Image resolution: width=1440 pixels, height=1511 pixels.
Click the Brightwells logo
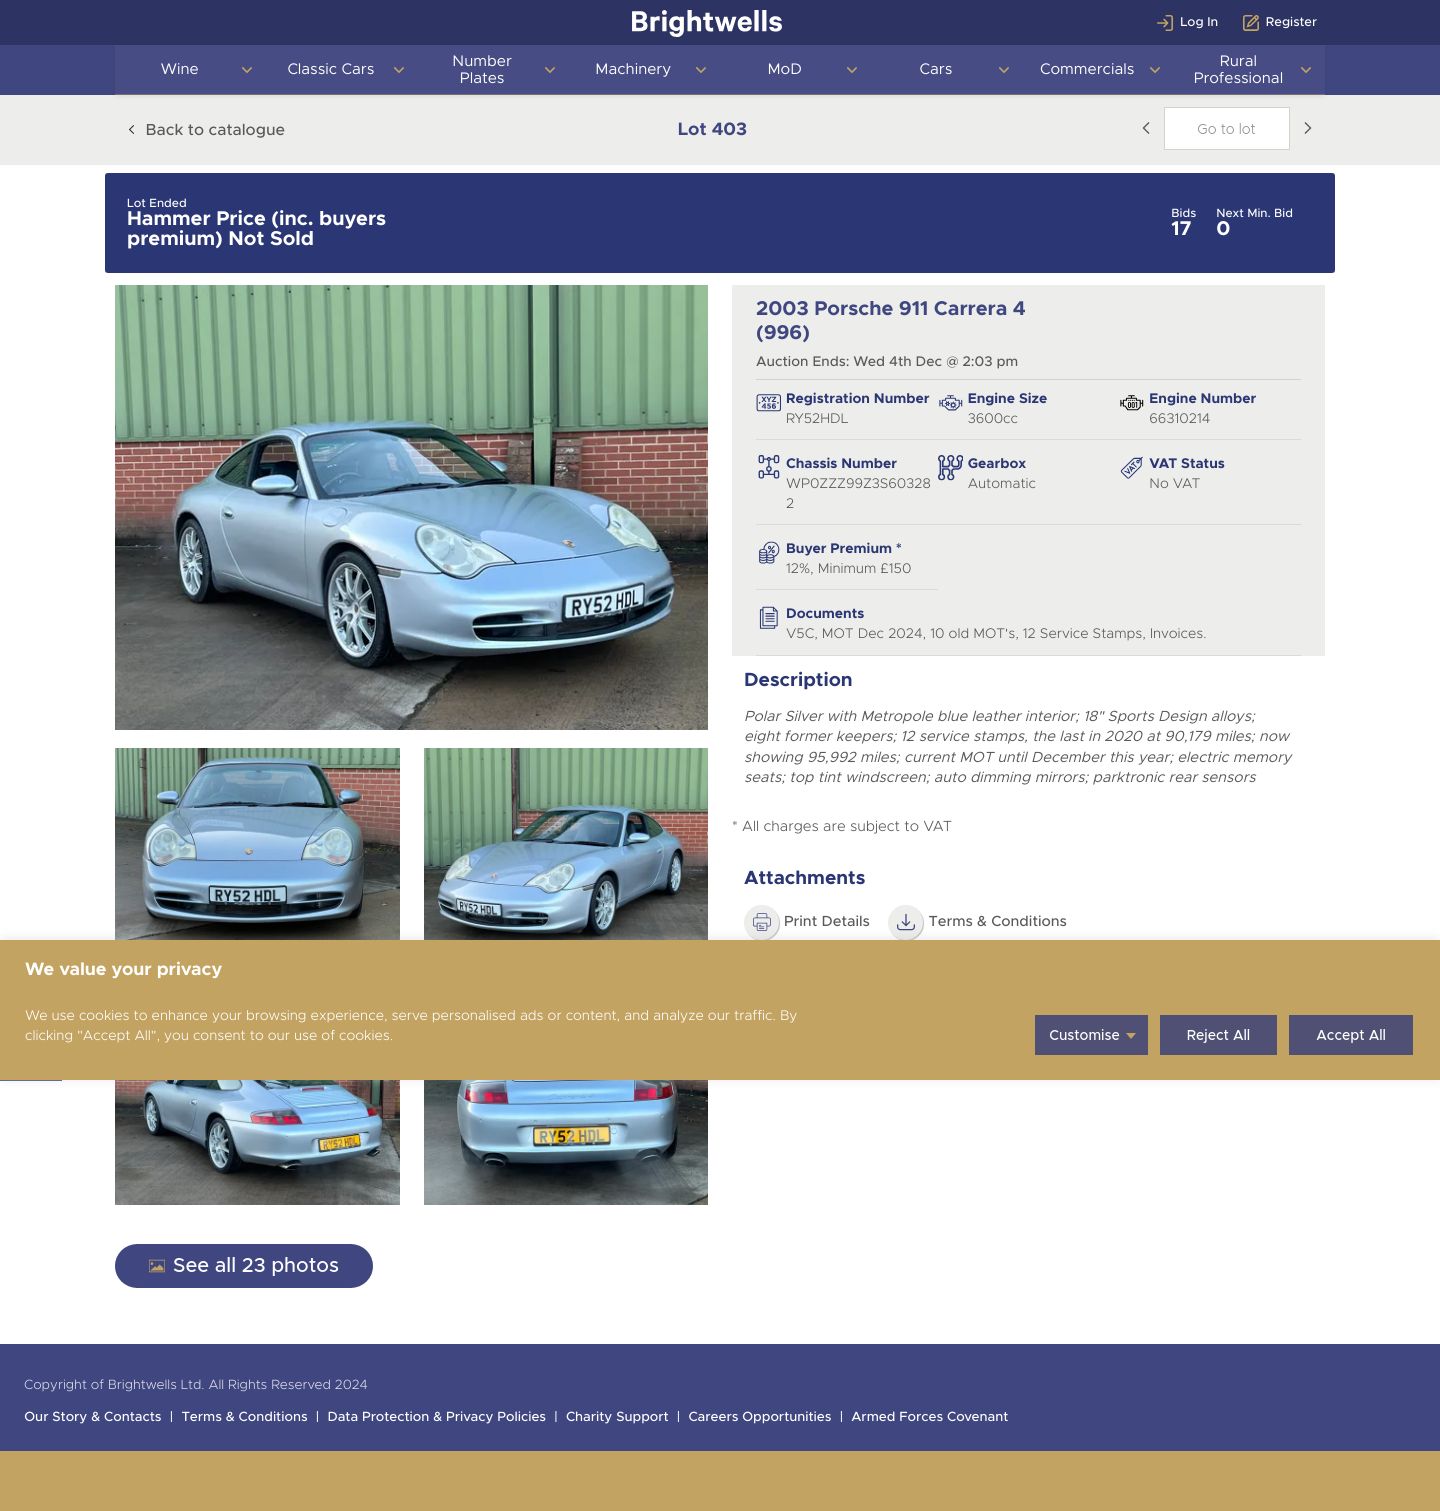(707, 22)
